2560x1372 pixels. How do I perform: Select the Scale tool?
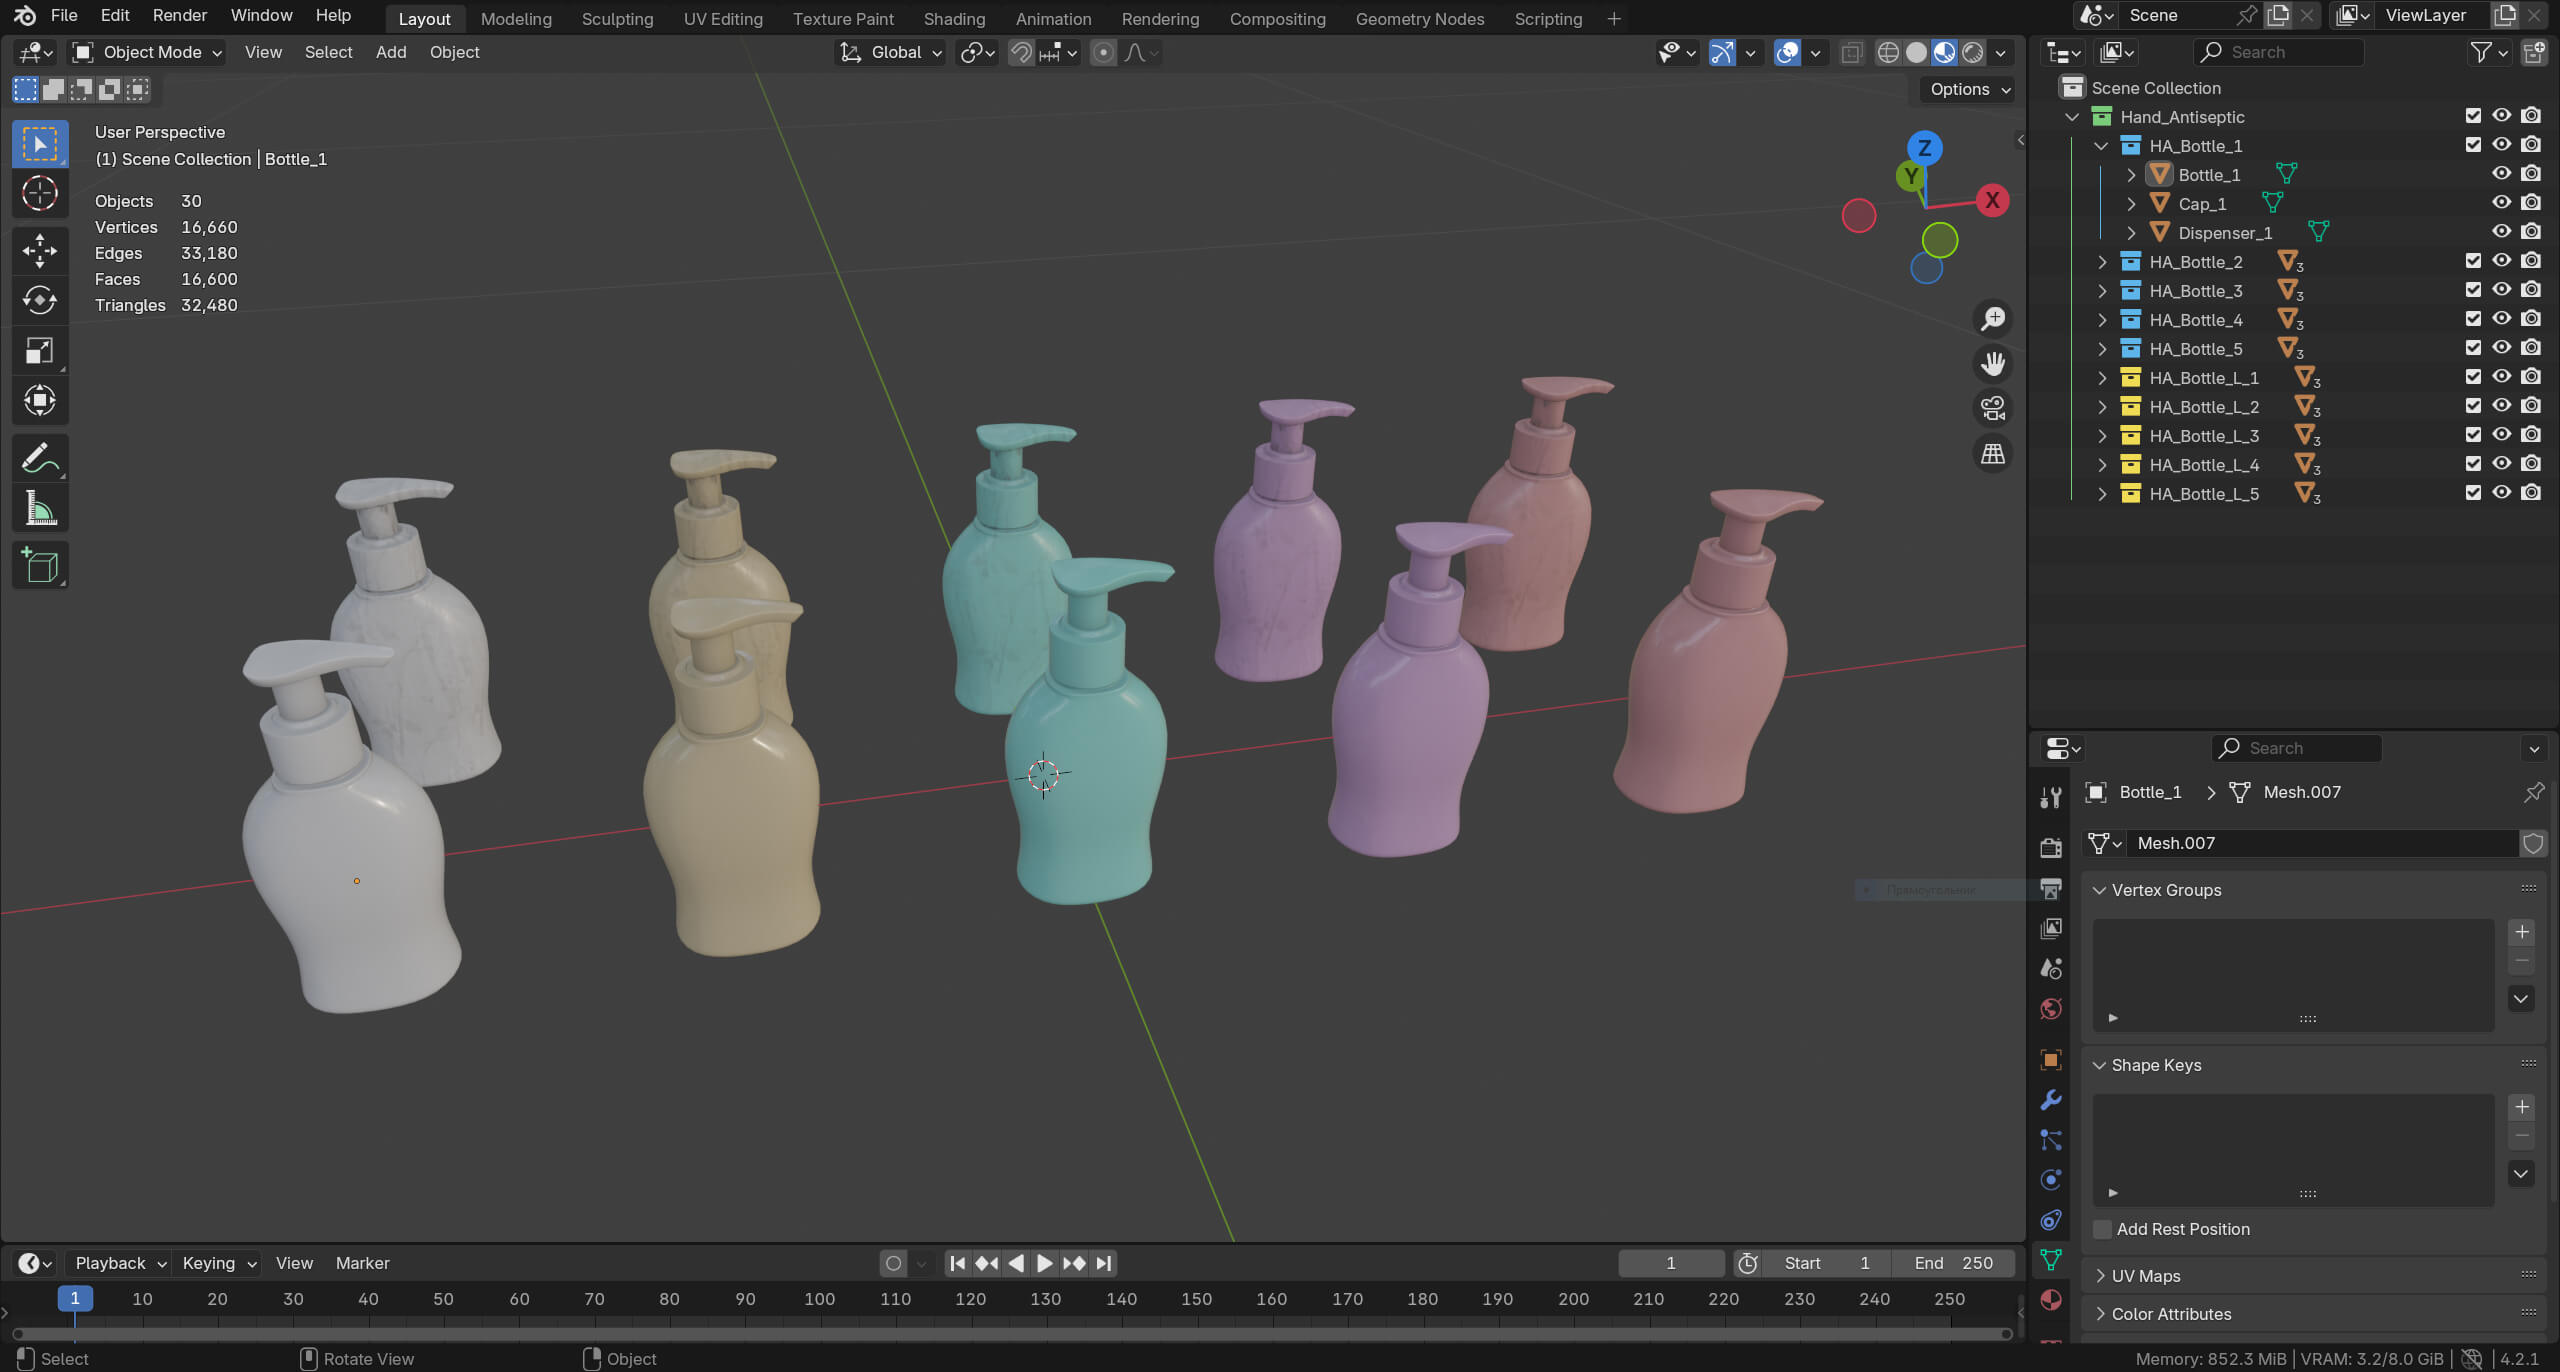(x=40, y=351)
